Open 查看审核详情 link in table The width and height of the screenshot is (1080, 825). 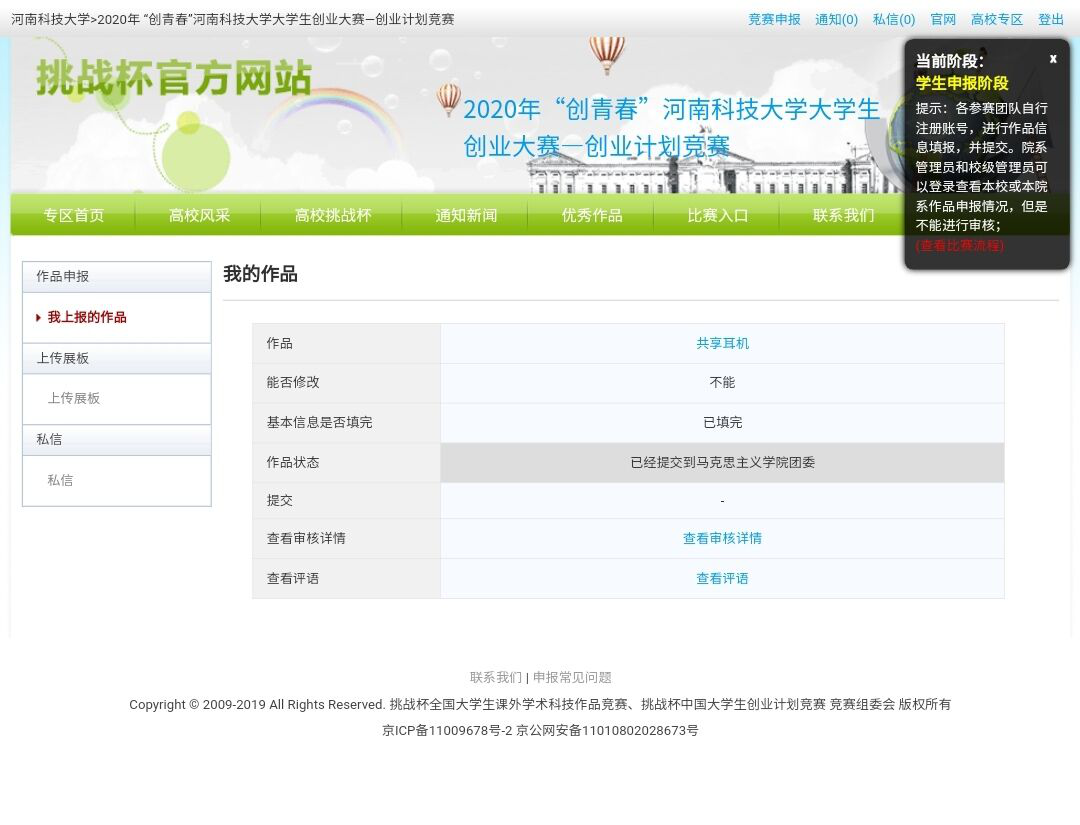click(x=722, y=539)
